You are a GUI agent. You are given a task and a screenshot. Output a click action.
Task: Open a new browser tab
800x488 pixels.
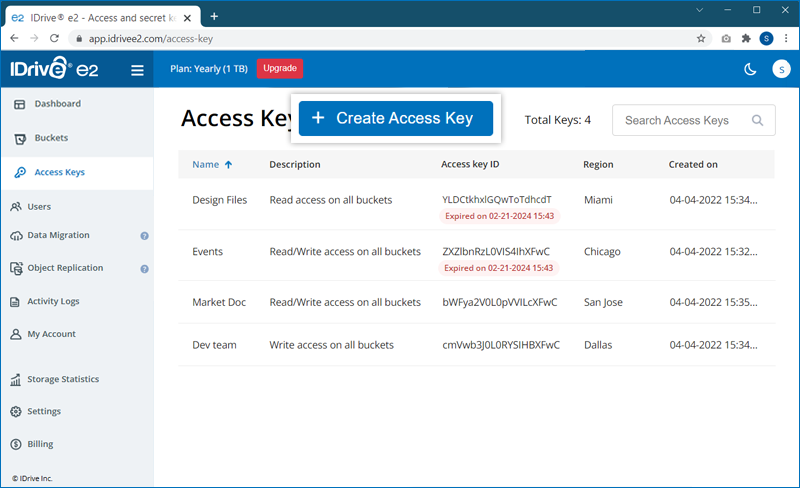[214, 16]
